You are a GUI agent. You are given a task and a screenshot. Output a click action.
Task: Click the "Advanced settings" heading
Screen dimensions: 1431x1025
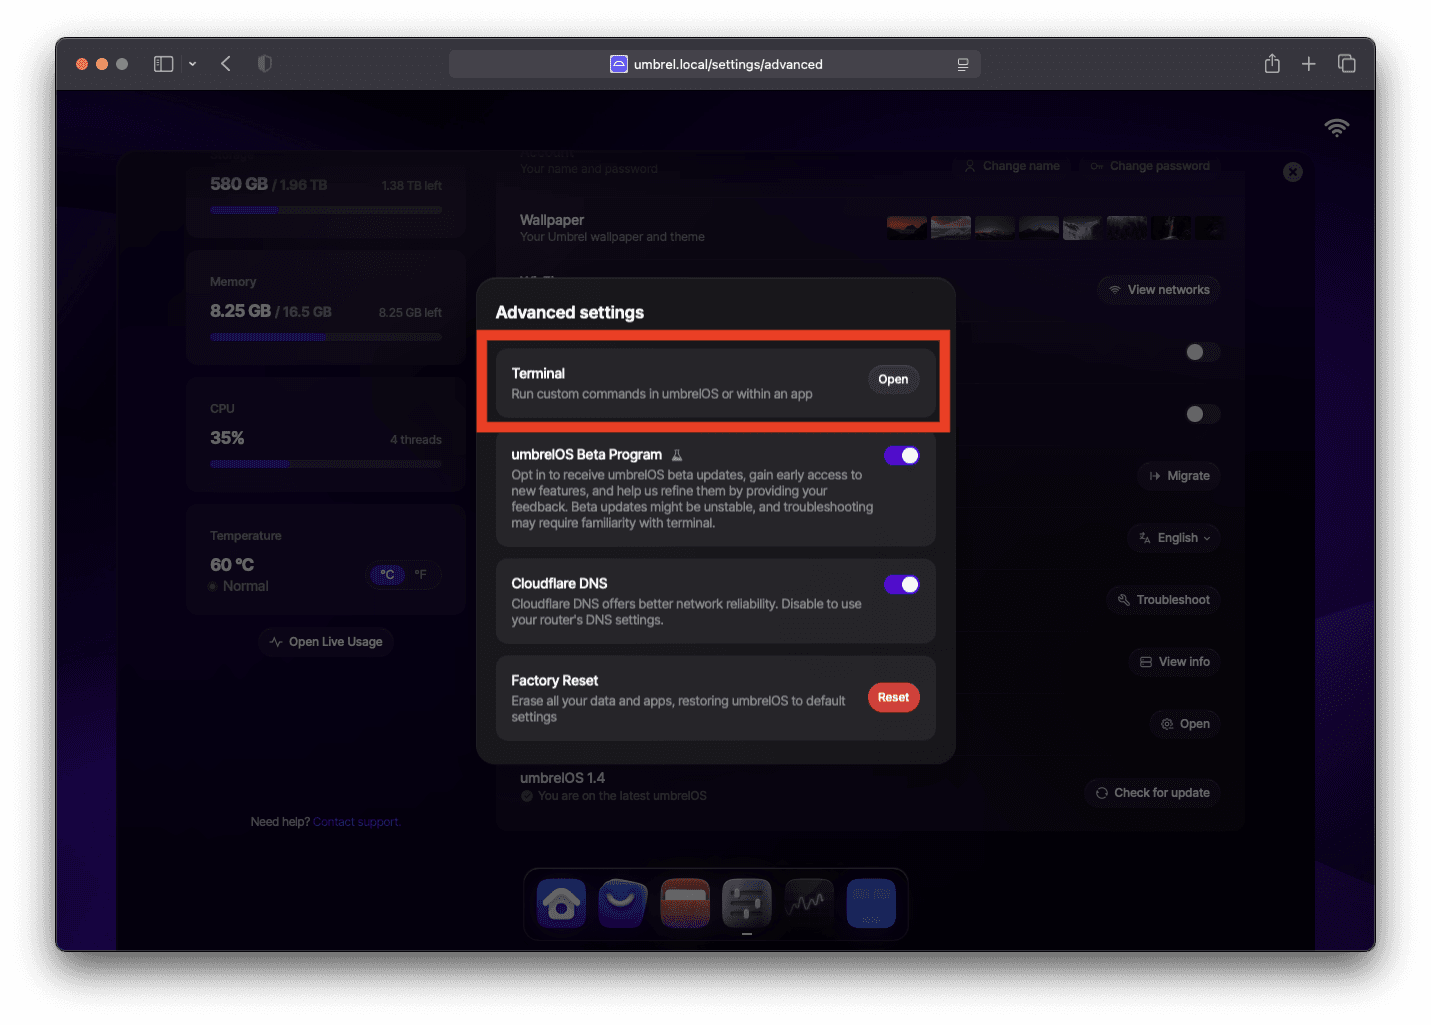click(570, 313)
